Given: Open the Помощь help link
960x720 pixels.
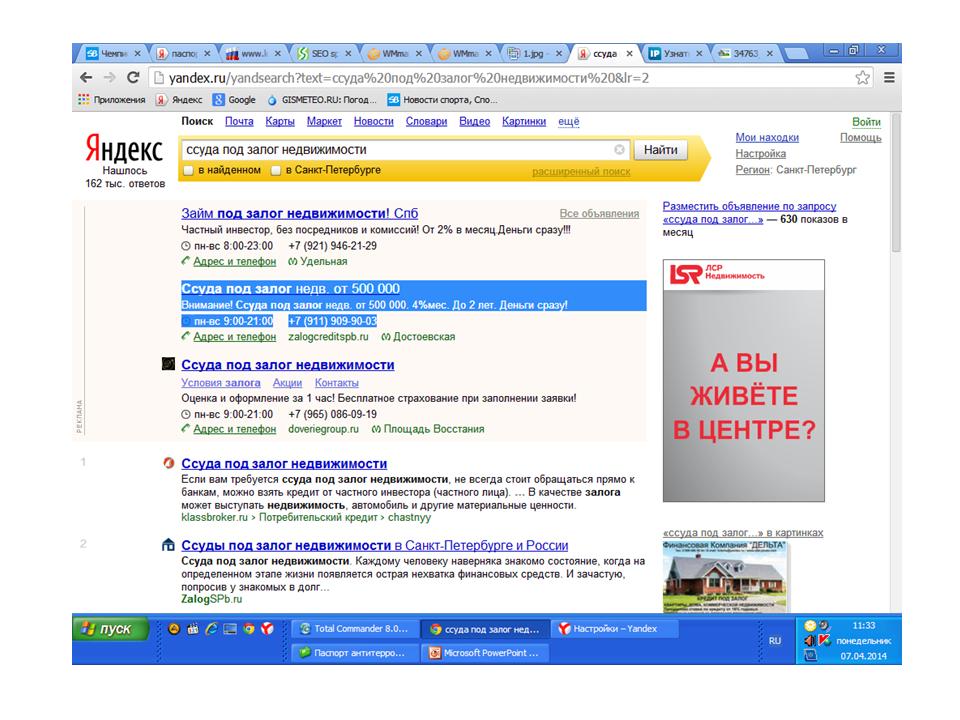Looking at the screenshot, I should [861, 138].
